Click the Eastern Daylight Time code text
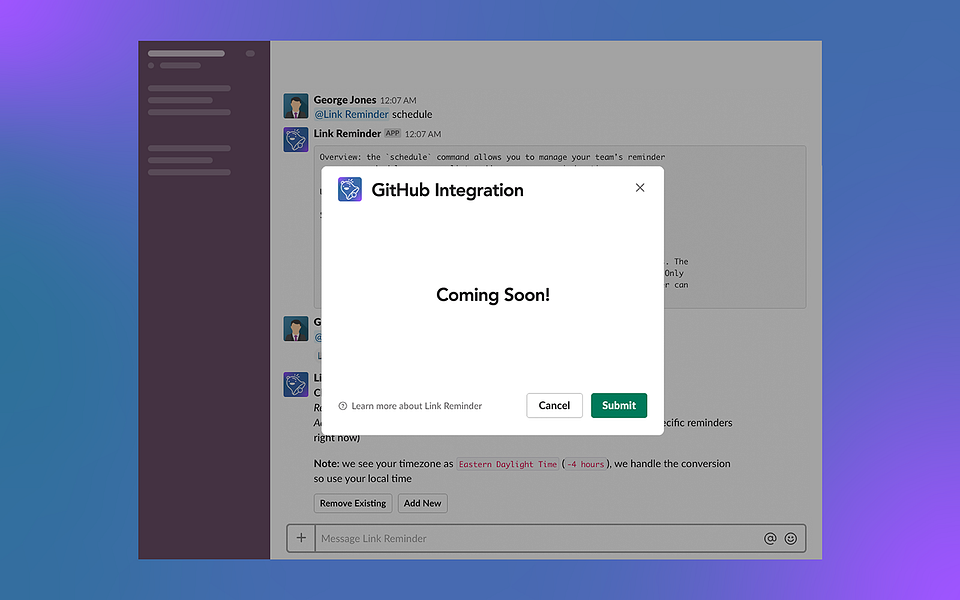 tap(508, 464)
